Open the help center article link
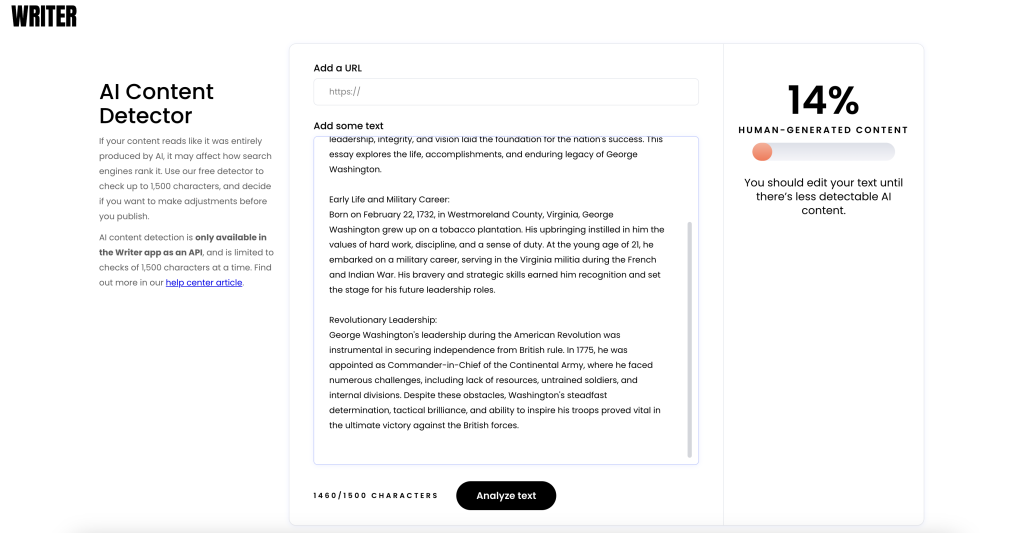Viewport: 1024px width, 533px height. tap(204, 282)
